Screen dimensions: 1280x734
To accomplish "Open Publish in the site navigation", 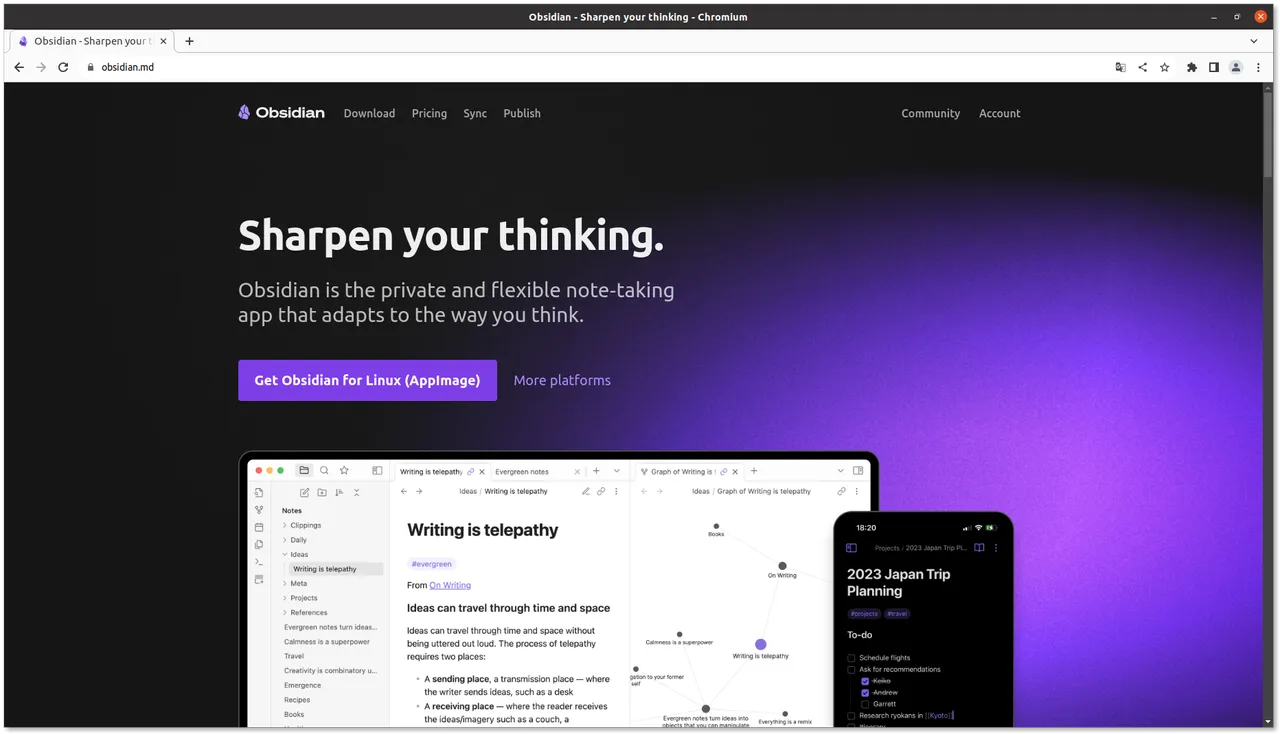I will [x=522, y=113].
